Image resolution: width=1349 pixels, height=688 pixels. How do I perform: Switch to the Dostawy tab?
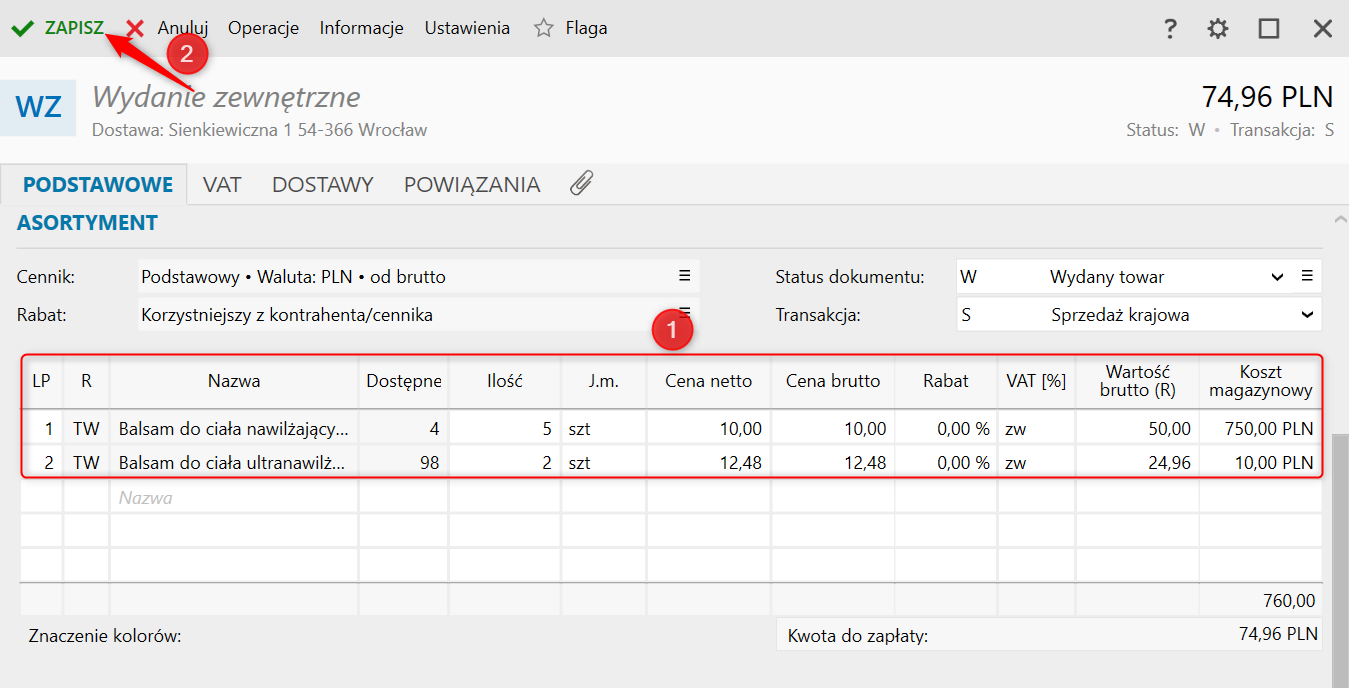point(322,184)
